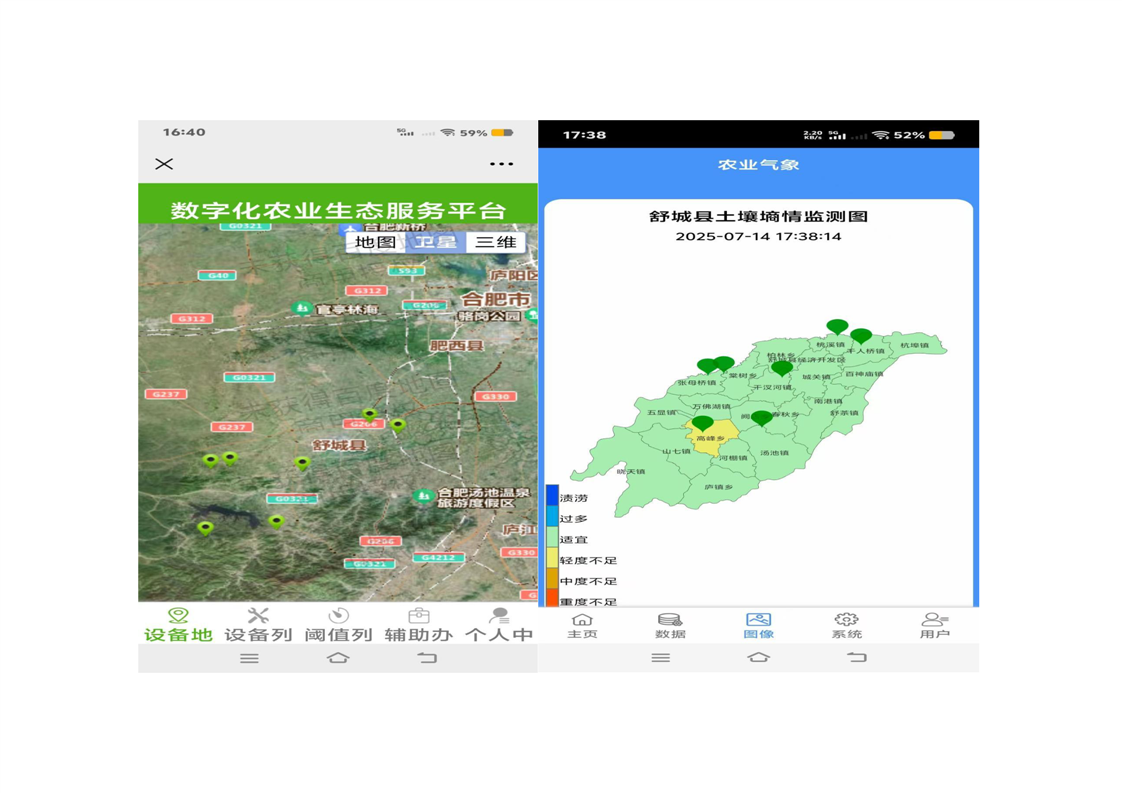This screenshot has width=1122, height=793.
Task: Switch map to 卫星 satellite view
Action: (436, 242)
